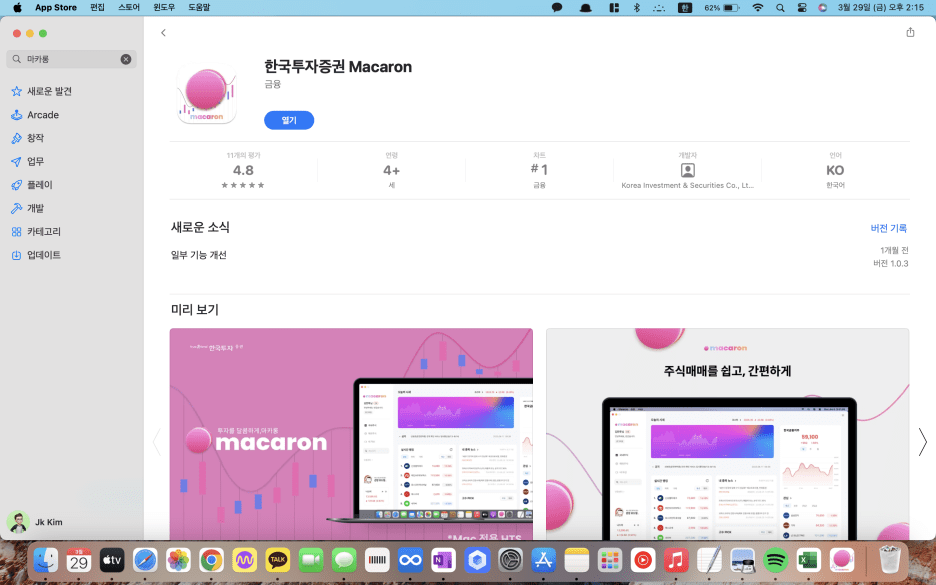This screenshot has width=936, height=585.
Task: Click the App Store icon in Dock
Action: click(543, 560)
